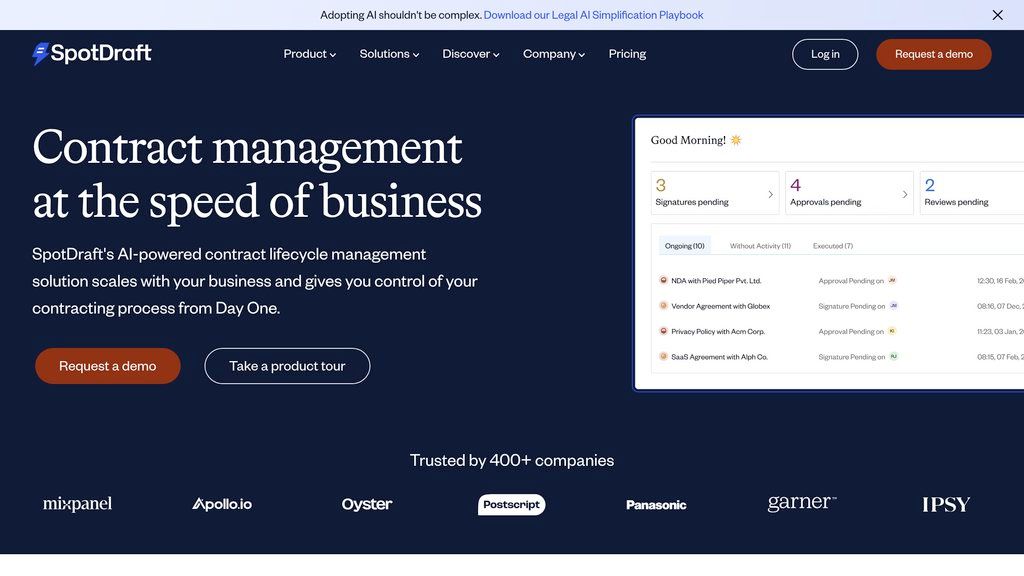Click status icon beside SaaS Agreement with Alph
Viewport: 1024px width, 576px height.
tap(664, 357)
